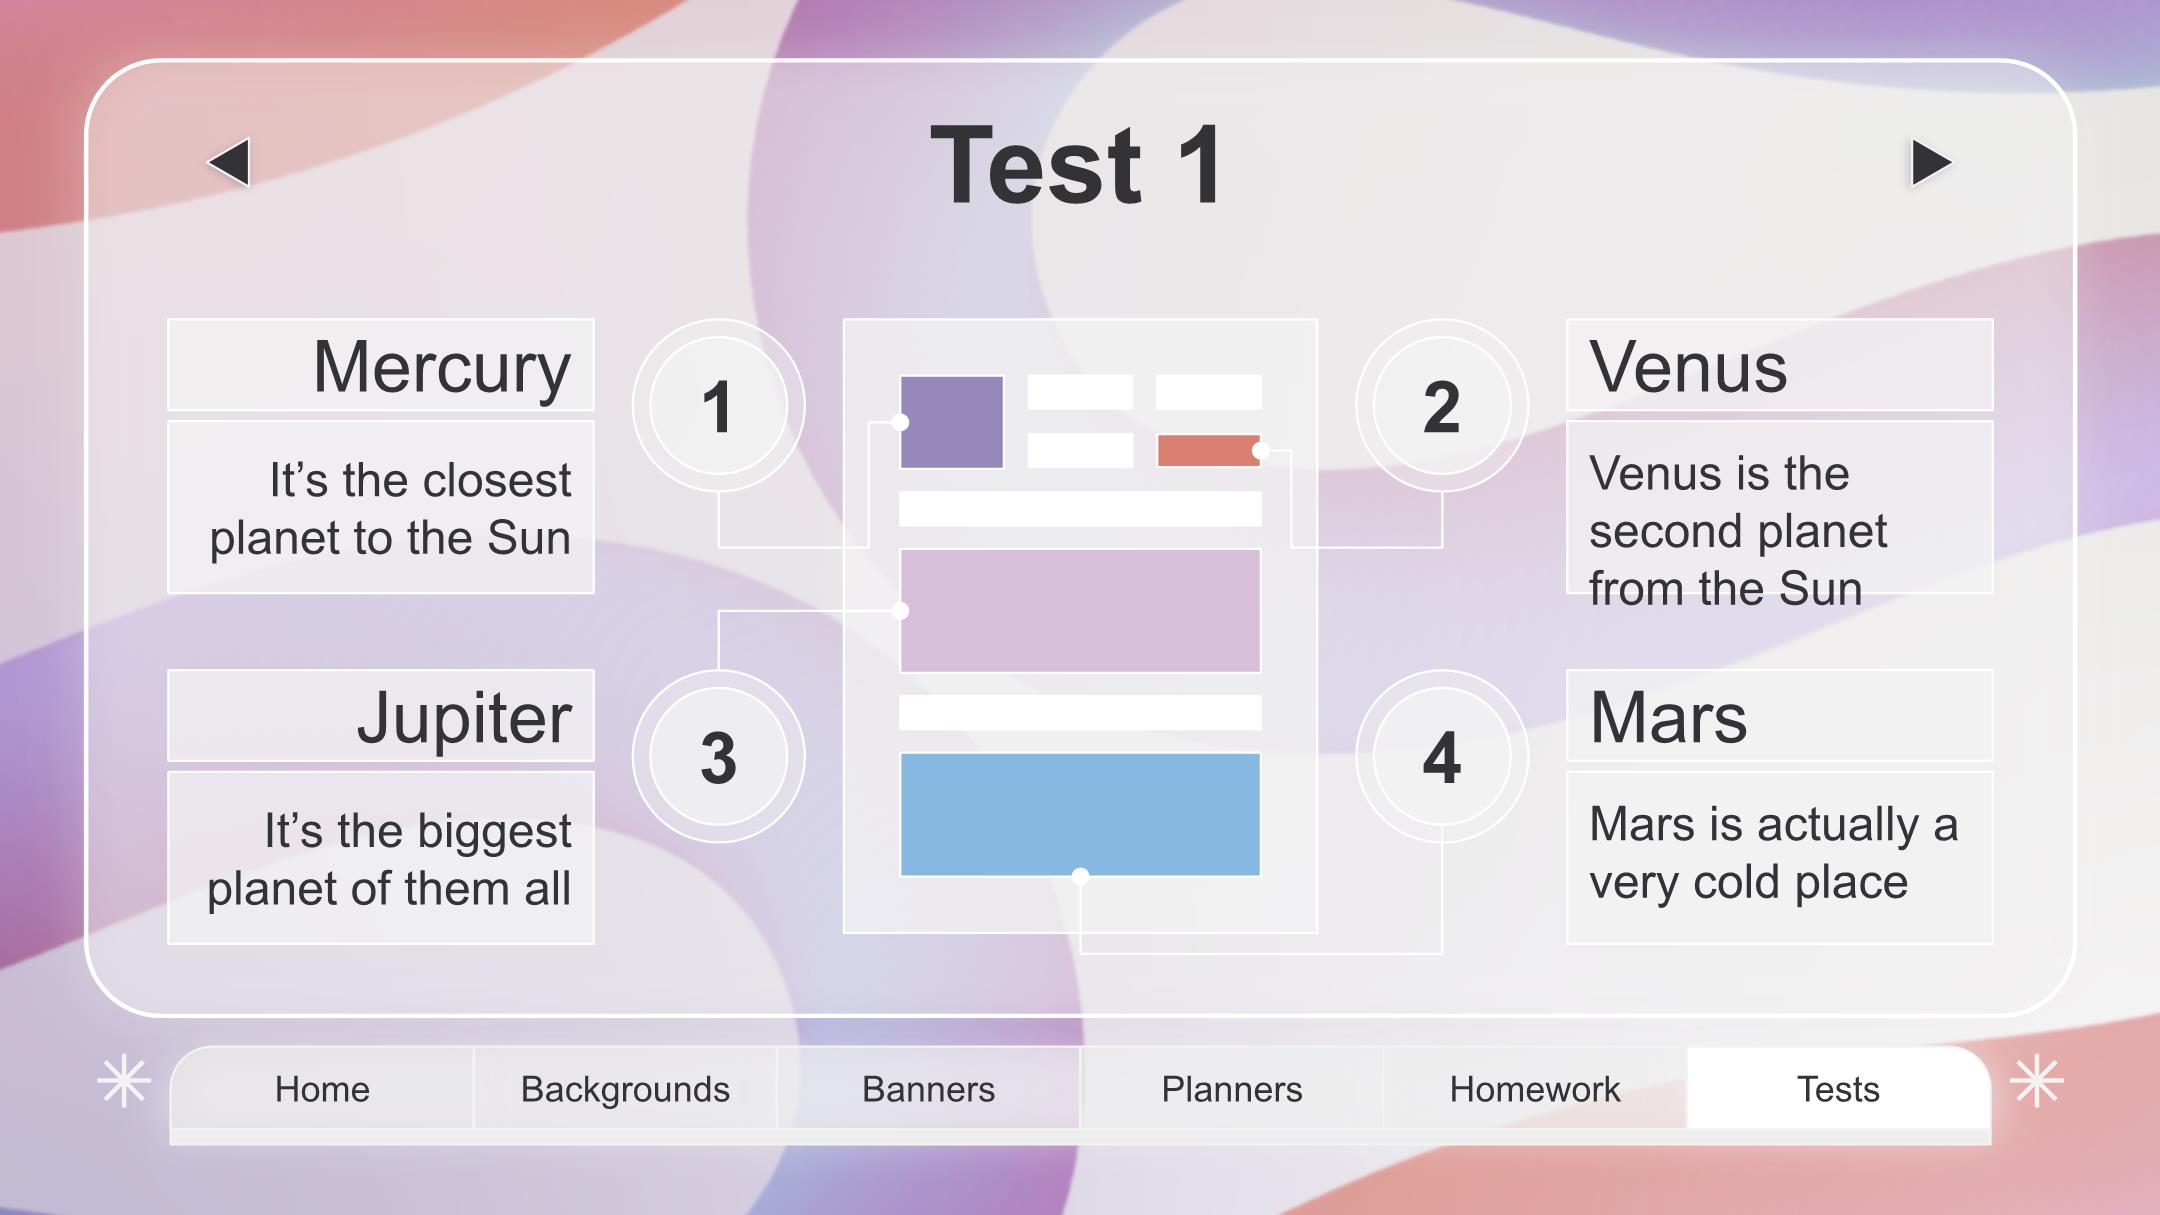Switch to the Backgrounds tab
The width and height of the screenshot is (2160, 1215).
pos(625,1089)
